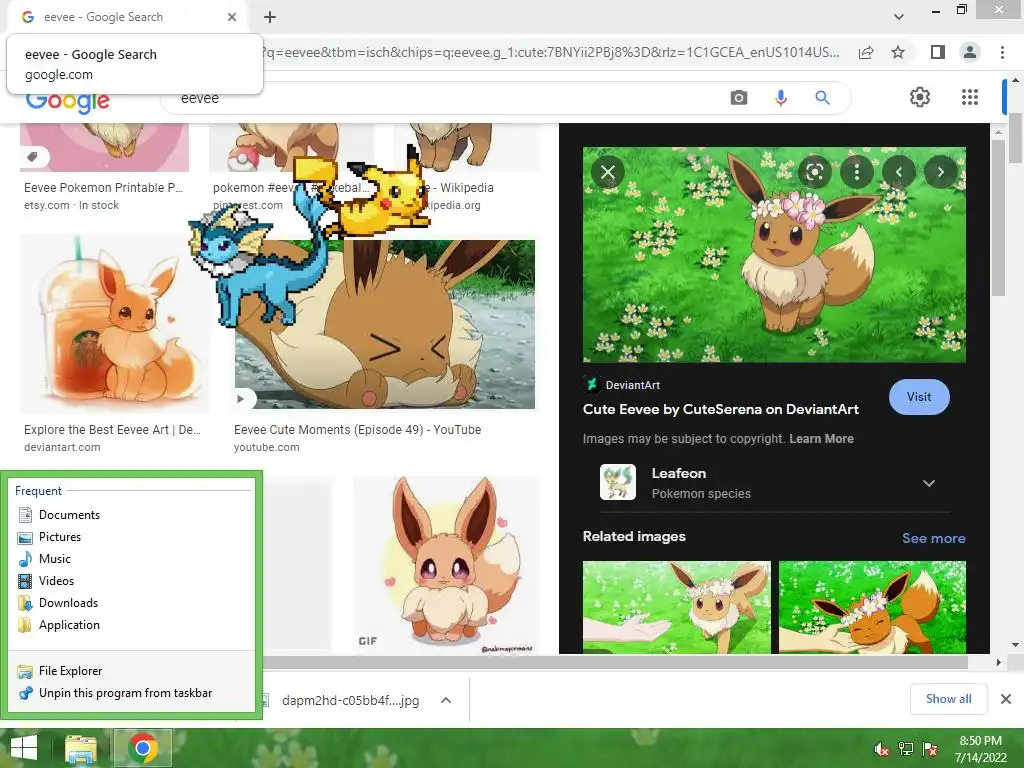
Task: Close the downloads bar
Action: [x=1006, y=699]
